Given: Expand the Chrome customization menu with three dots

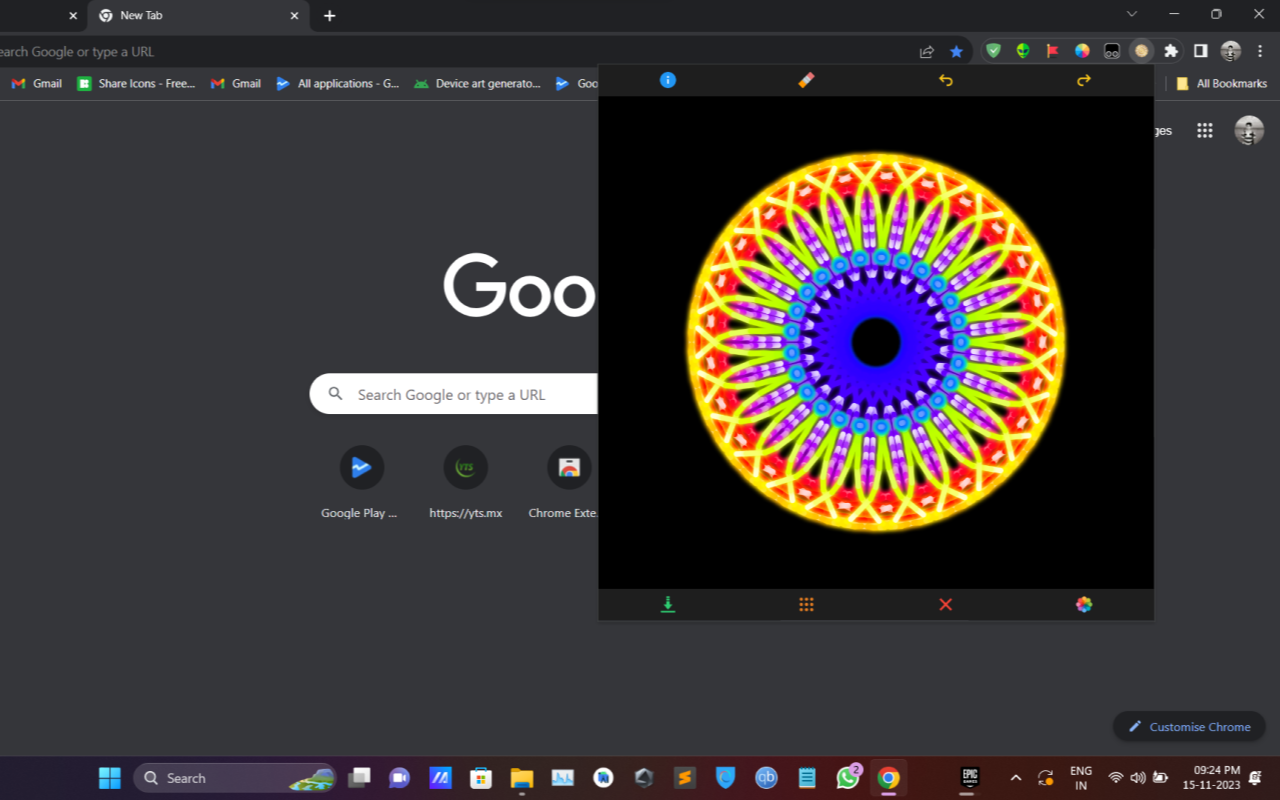Looking at the screenshot, I should tap(1259, 51).
